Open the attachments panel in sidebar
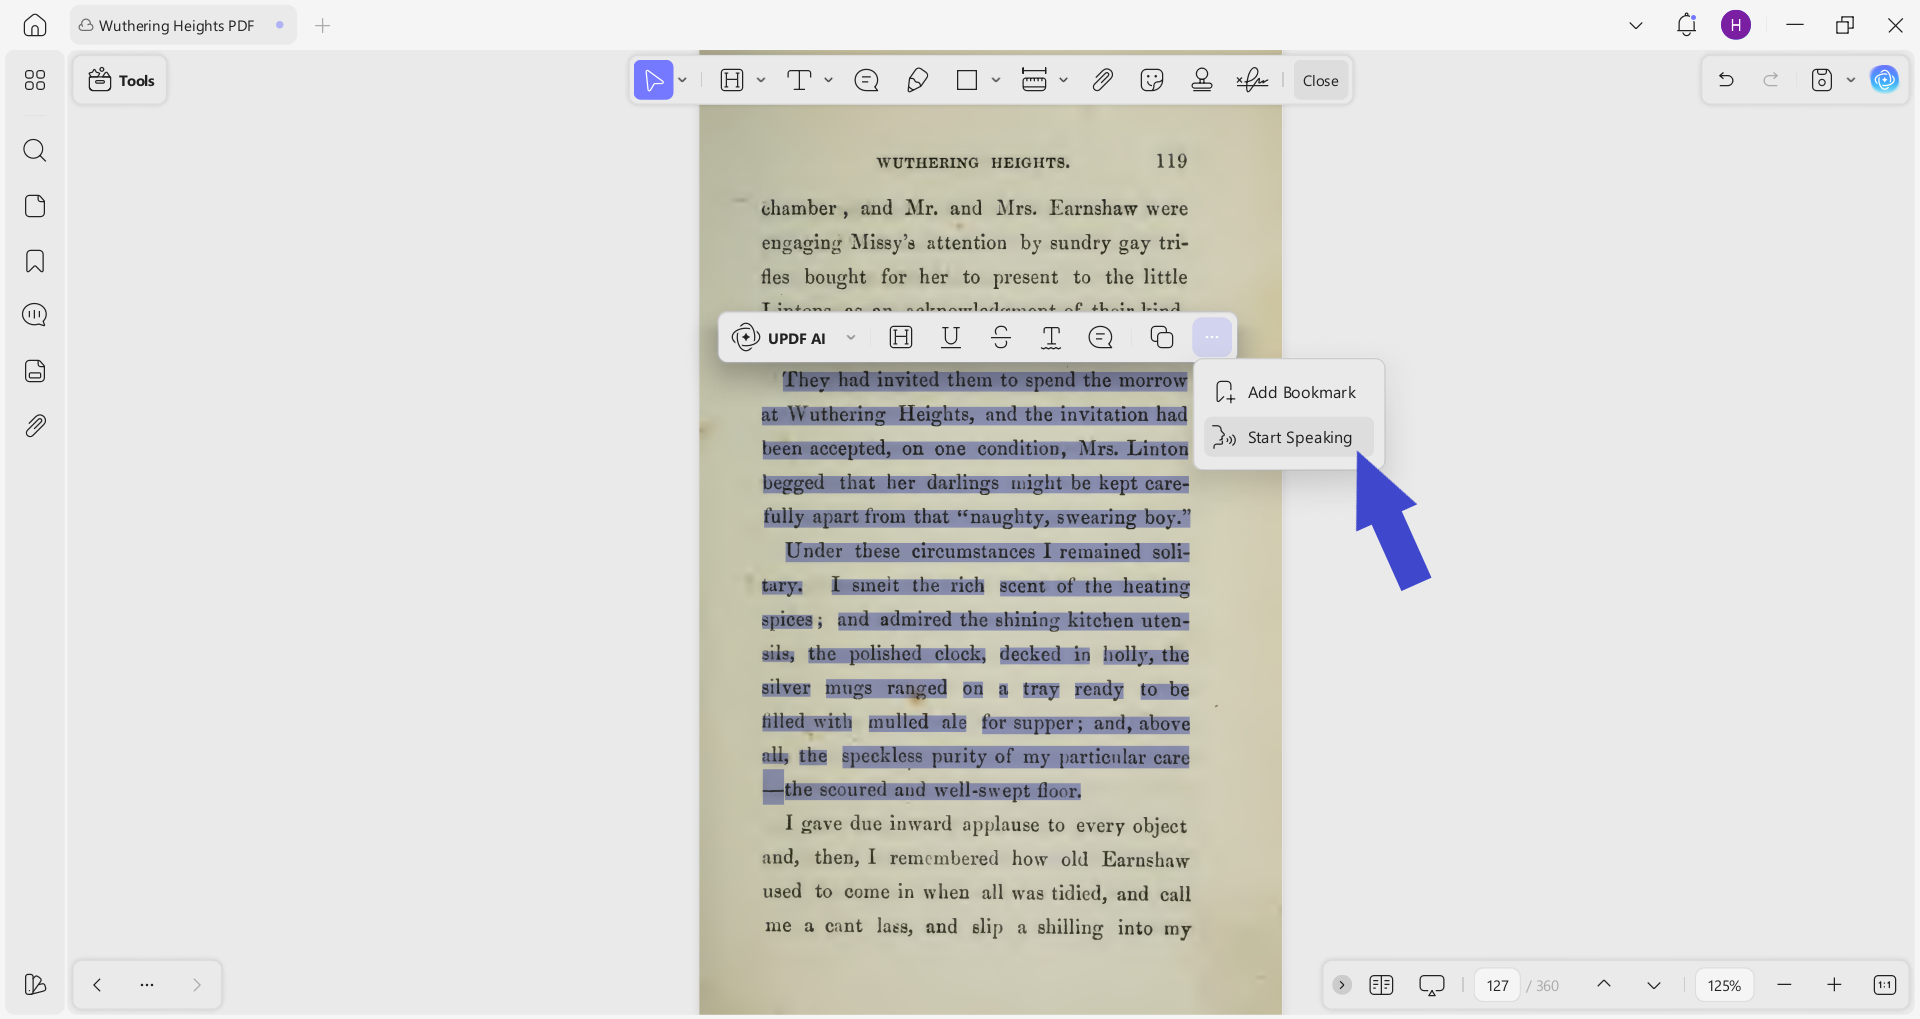This screenshot has height=1019, width=1920. 35,426
